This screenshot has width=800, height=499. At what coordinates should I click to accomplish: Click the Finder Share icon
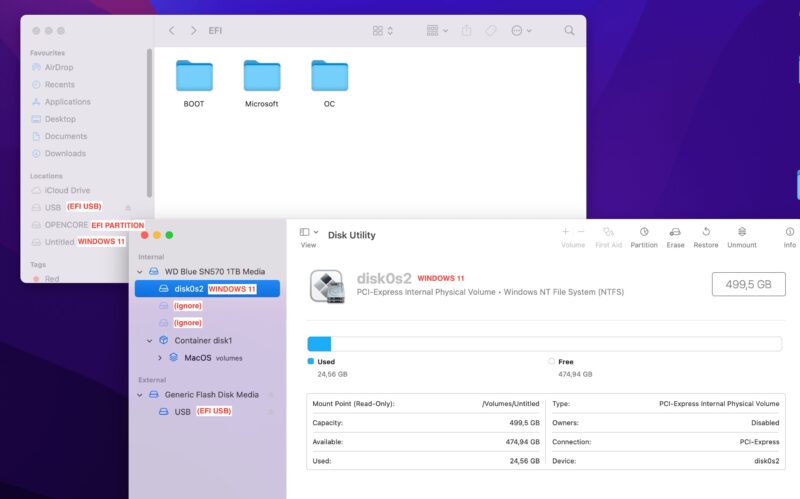pos(466,31)
